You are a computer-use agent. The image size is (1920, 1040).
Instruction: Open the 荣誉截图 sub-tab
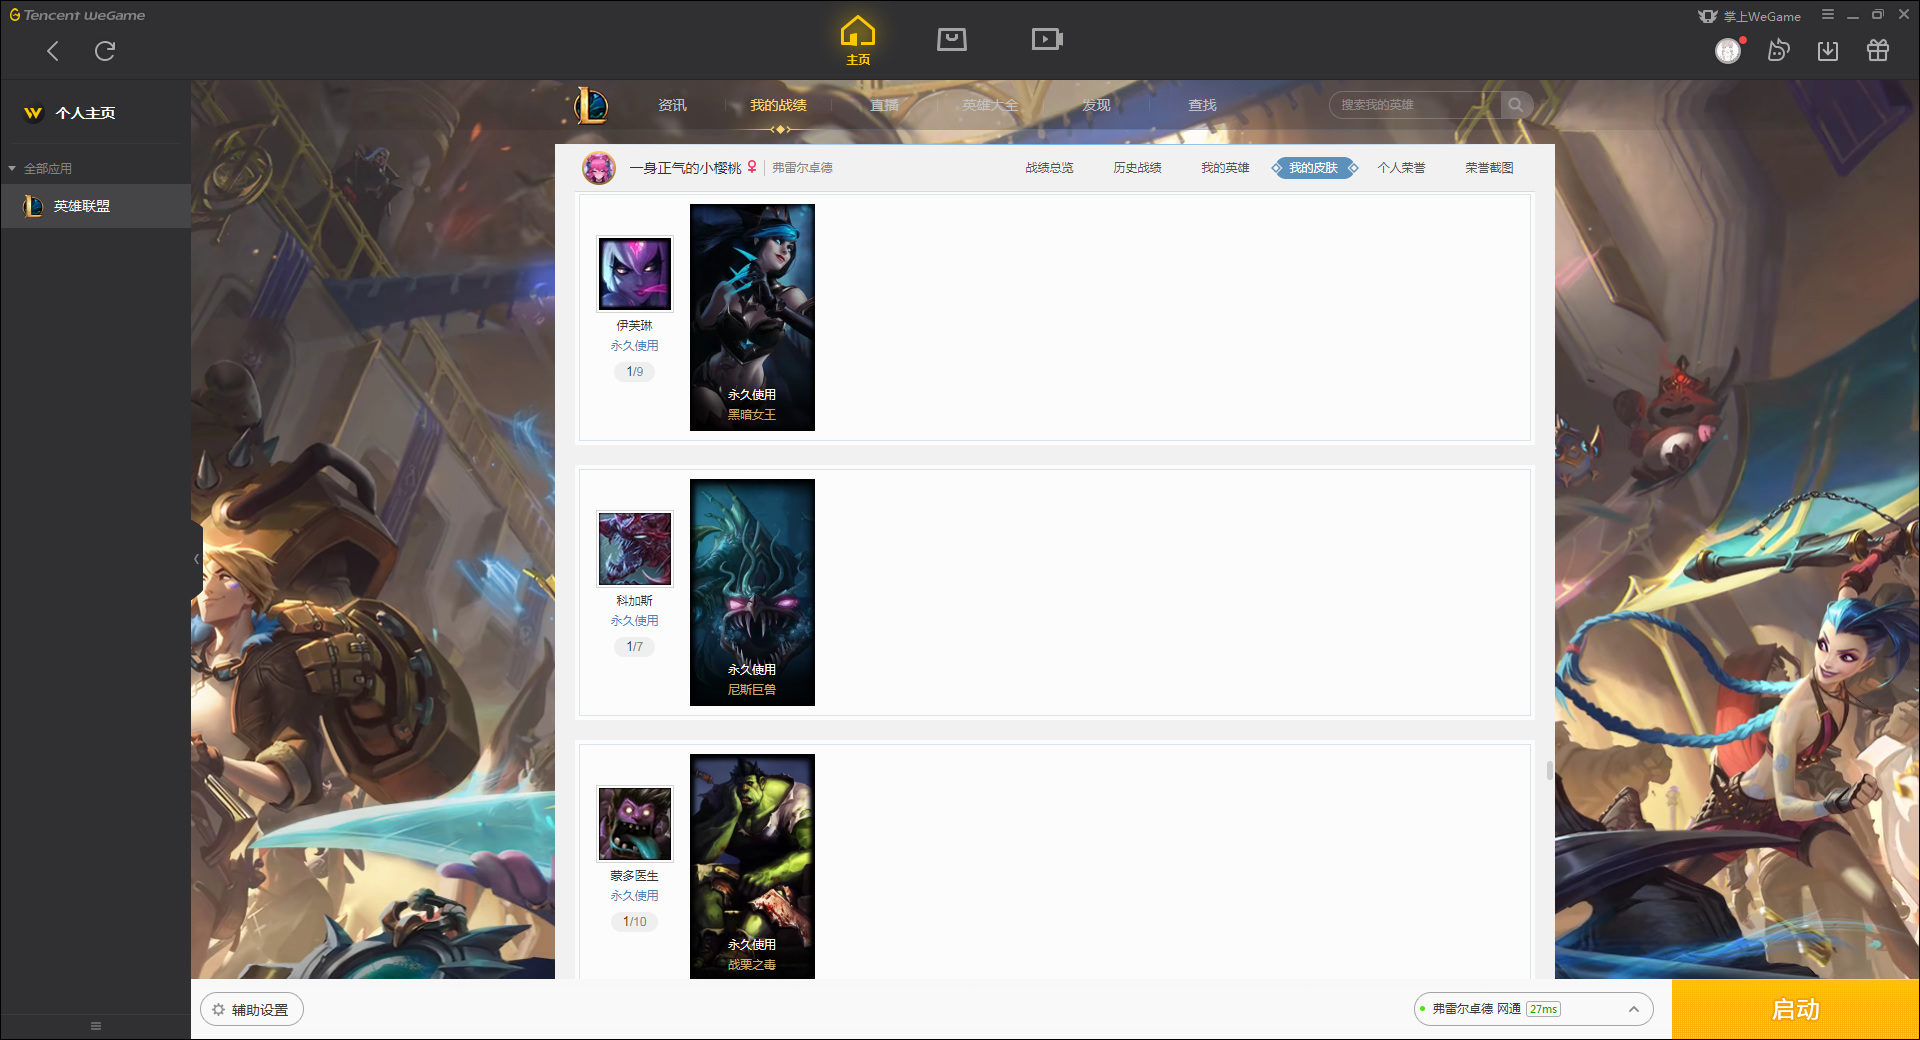click(1489, 168)
